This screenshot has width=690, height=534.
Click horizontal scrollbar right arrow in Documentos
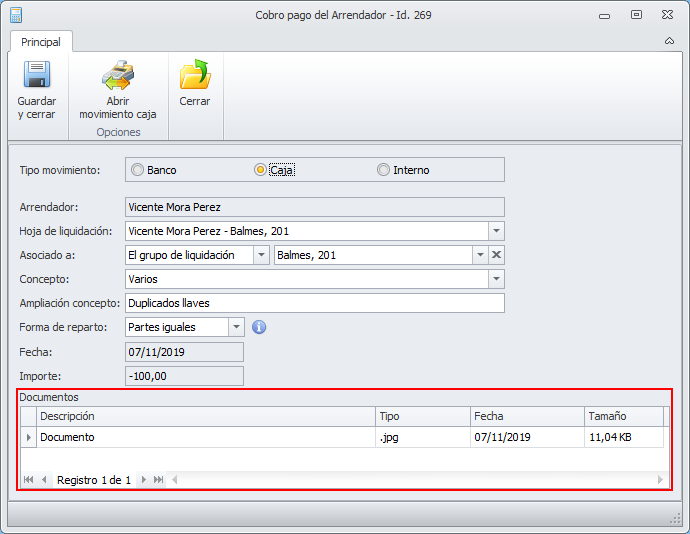tap(660, 479)
